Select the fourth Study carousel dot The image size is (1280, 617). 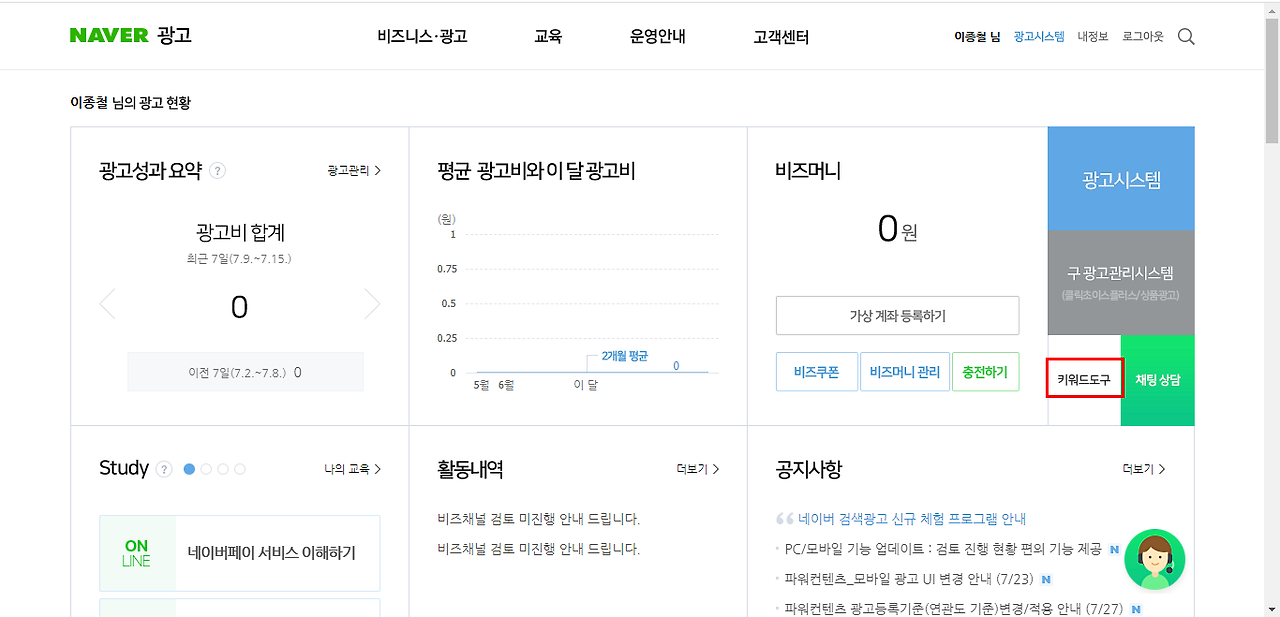click(240, 469)
